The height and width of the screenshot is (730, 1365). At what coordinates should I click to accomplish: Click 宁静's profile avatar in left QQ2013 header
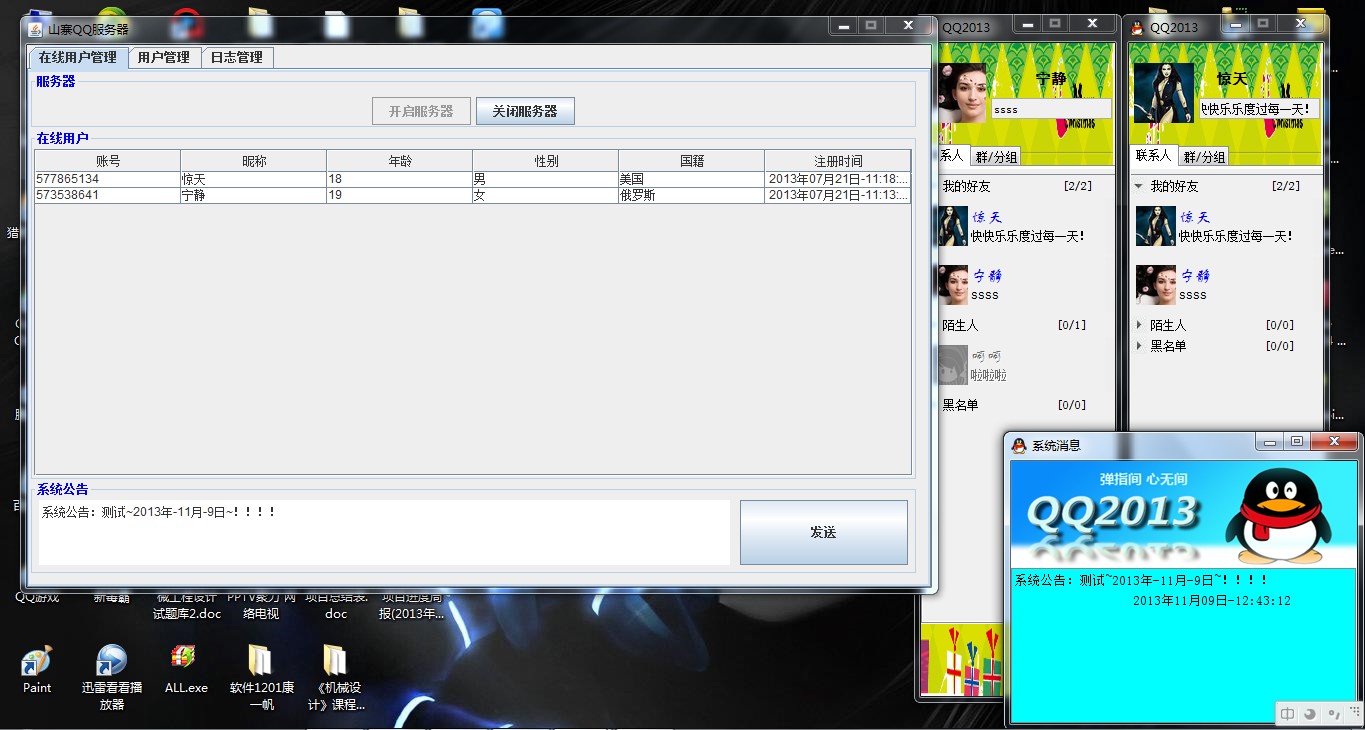coord(962,93)
